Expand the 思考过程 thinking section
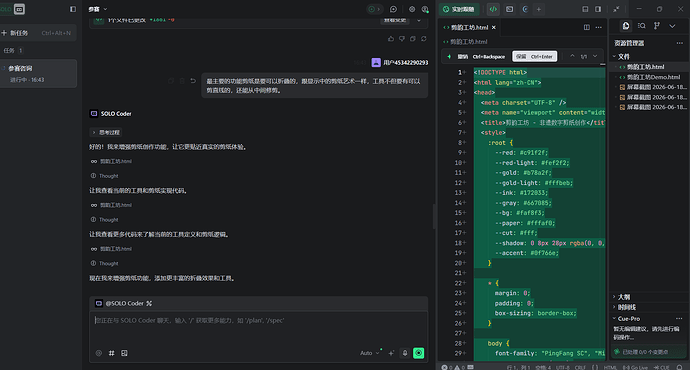Viewport: 690px width, 370px height. (x=106, y=132)
